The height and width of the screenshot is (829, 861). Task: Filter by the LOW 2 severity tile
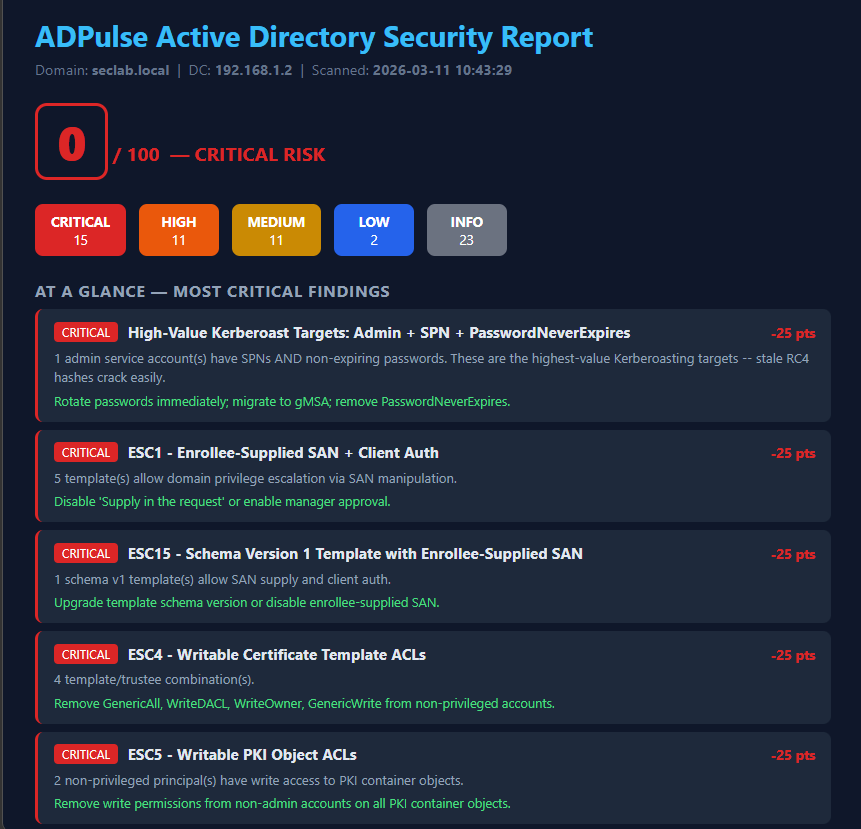[374, 230]
